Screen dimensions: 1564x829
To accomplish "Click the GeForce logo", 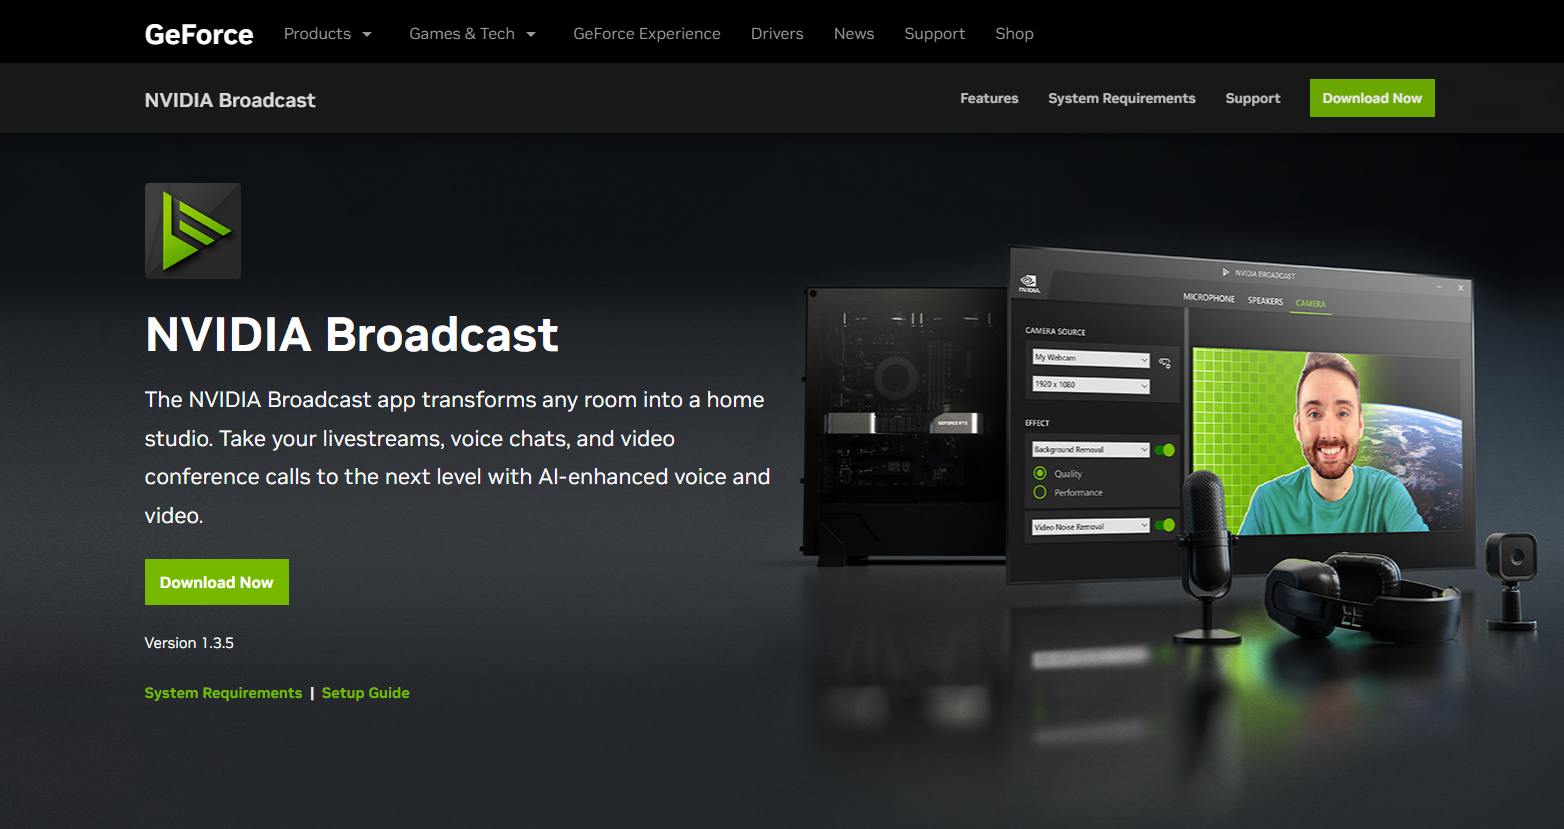I will 199,34.
